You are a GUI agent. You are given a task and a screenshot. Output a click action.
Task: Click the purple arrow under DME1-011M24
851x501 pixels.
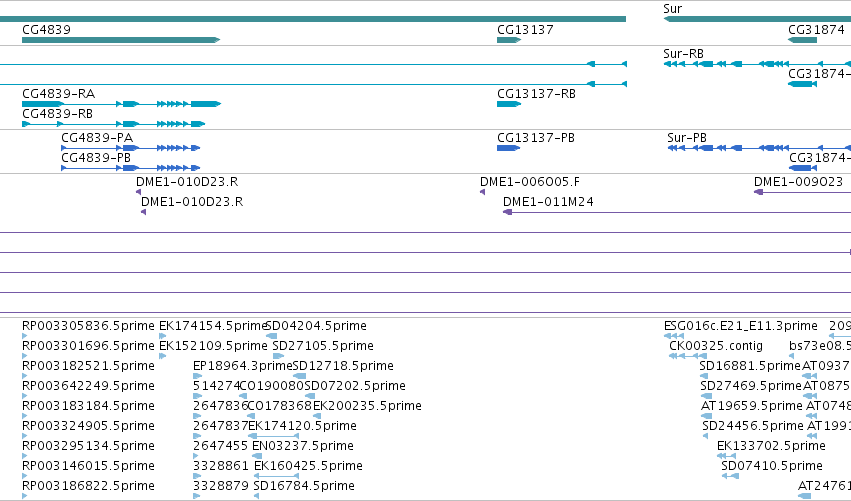(x=677, y=212)
